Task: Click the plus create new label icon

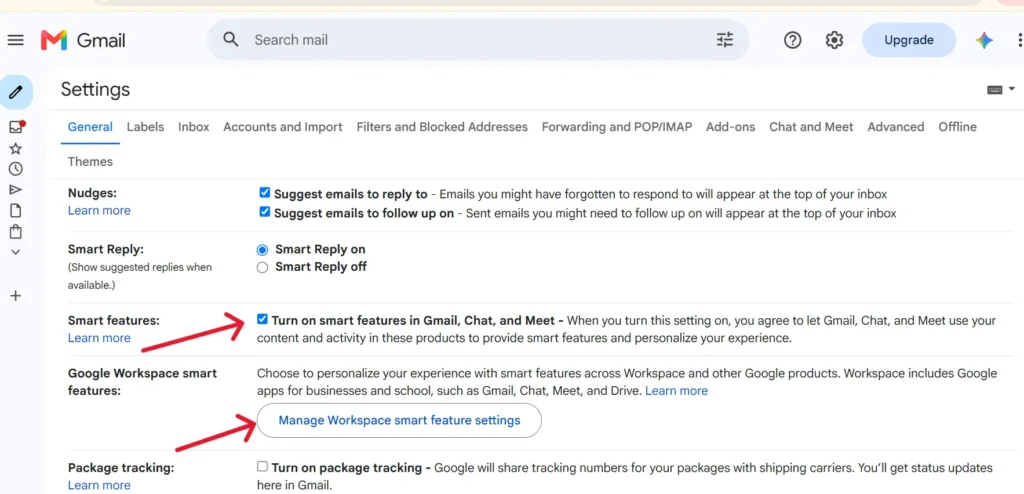Action: [x=16, y=296]
